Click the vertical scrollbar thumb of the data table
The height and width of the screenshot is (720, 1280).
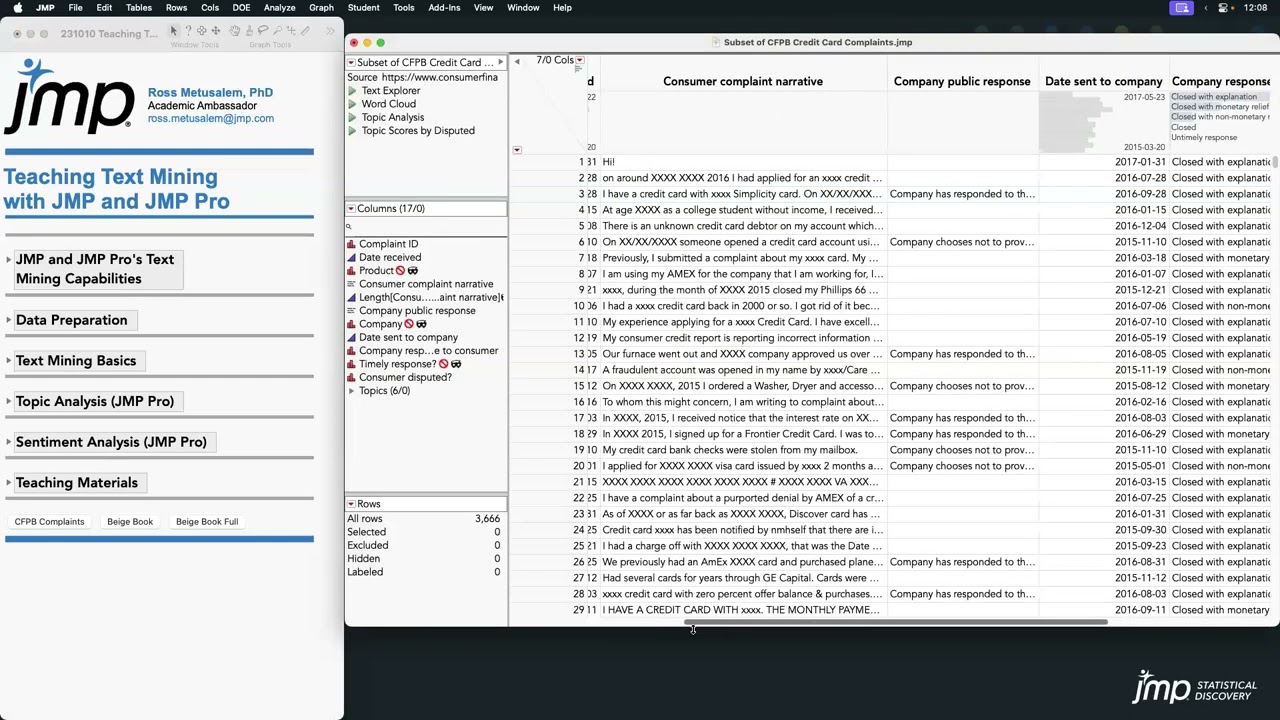click(x=1275, y=162)
